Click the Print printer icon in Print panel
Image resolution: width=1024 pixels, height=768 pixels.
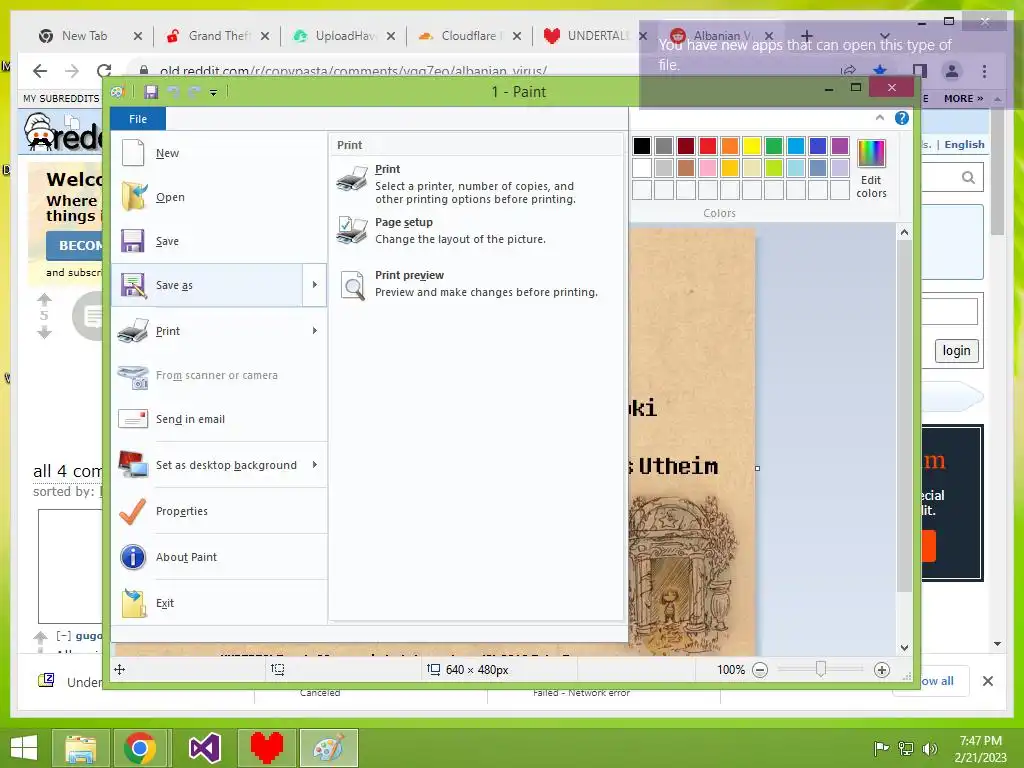(x=352, y=178)
